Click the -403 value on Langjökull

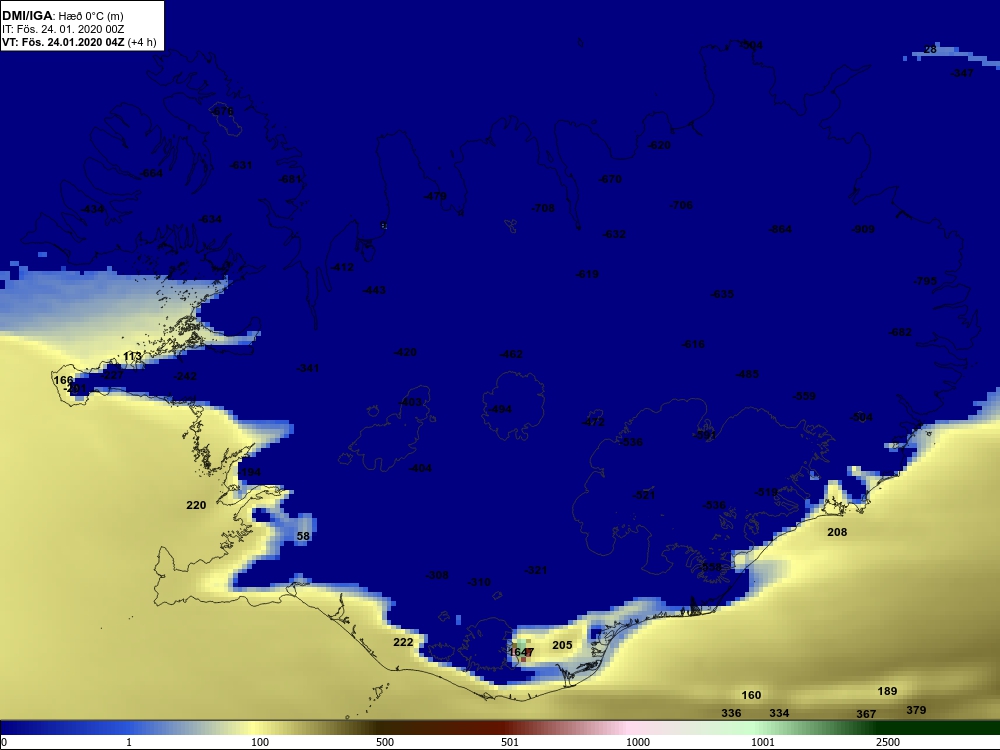(x=411, y=402)
